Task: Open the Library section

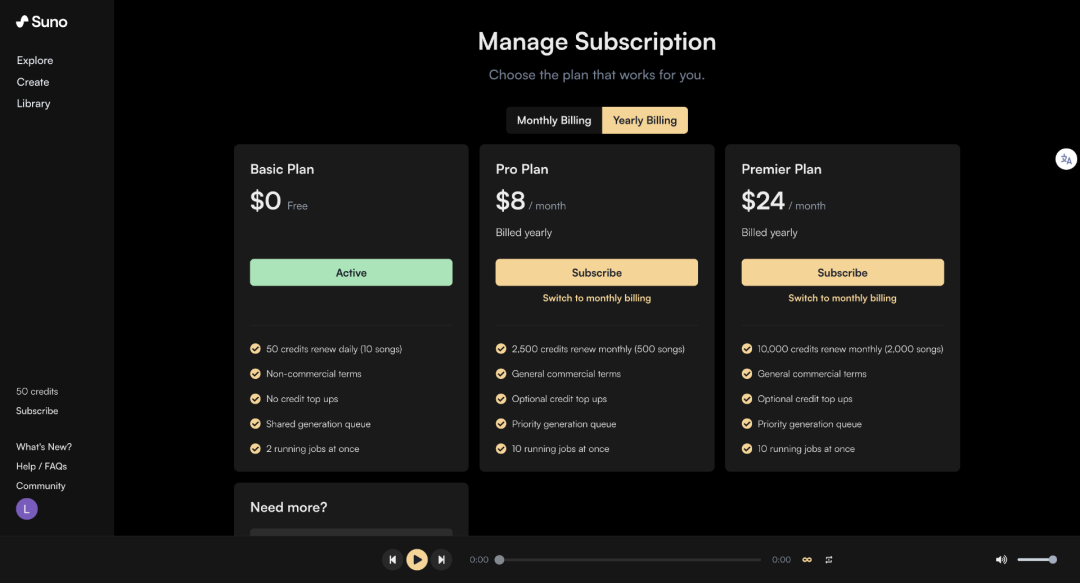Action: pos(34,103)
